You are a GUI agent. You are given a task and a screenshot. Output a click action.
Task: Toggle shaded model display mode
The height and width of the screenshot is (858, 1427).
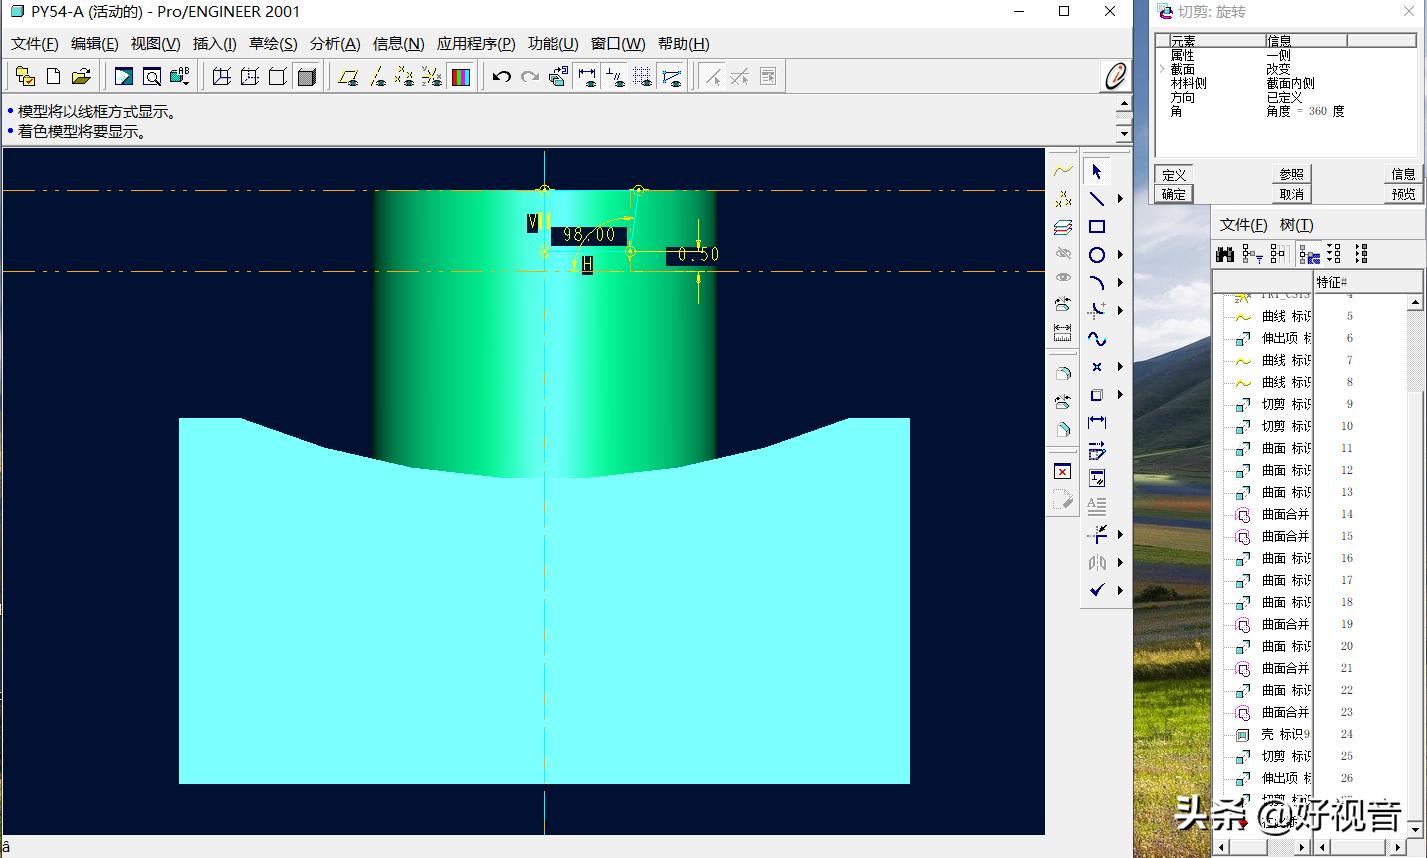pos(307,77)
